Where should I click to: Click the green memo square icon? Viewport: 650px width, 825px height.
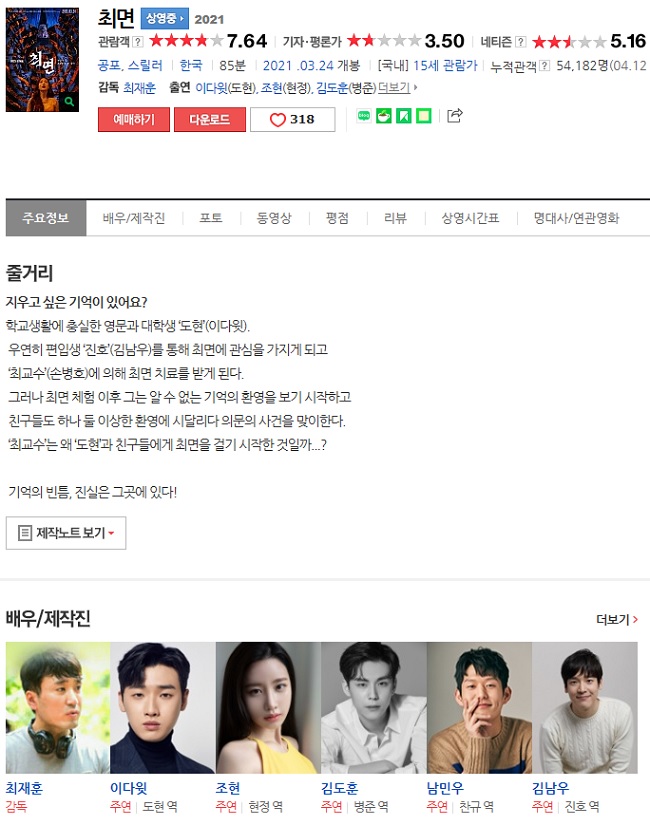click(x=424, y=116)
